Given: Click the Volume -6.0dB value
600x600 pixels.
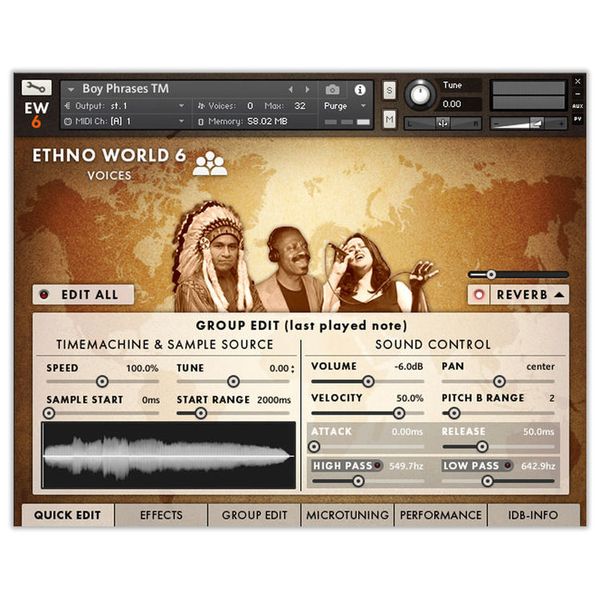Looking at the screenshot, I should click(409, 366).
